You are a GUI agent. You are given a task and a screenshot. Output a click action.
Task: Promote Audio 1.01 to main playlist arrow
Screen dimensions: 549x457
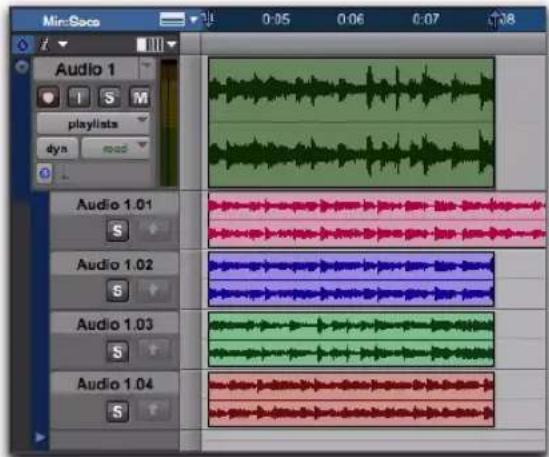153,229
